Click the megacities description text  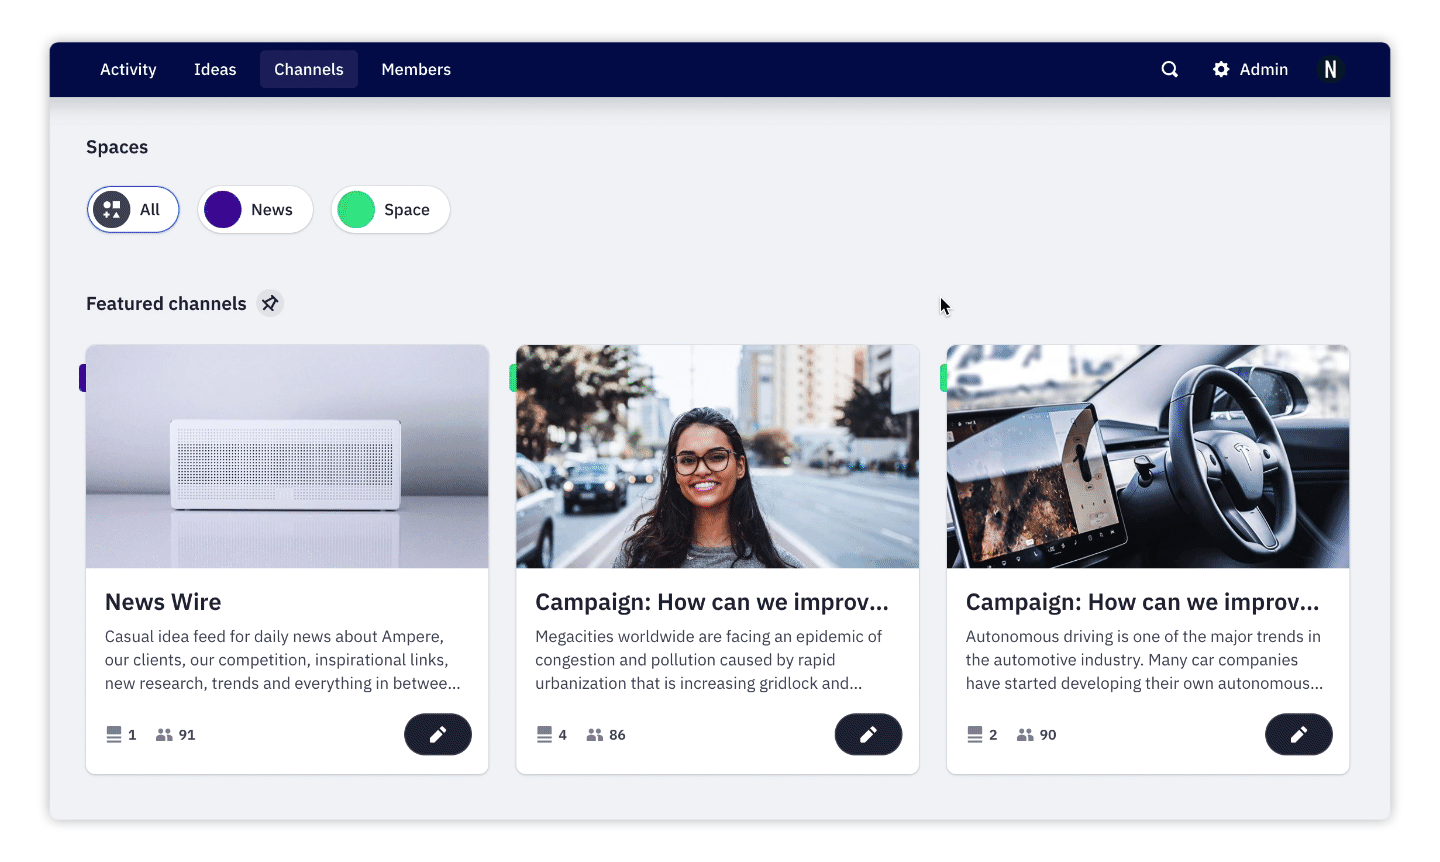(x=709, y=660)
